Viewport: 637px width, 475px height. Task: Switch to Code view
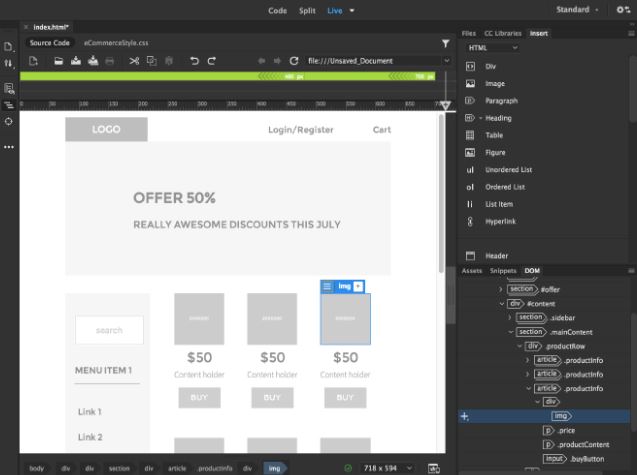coord(277,11)
